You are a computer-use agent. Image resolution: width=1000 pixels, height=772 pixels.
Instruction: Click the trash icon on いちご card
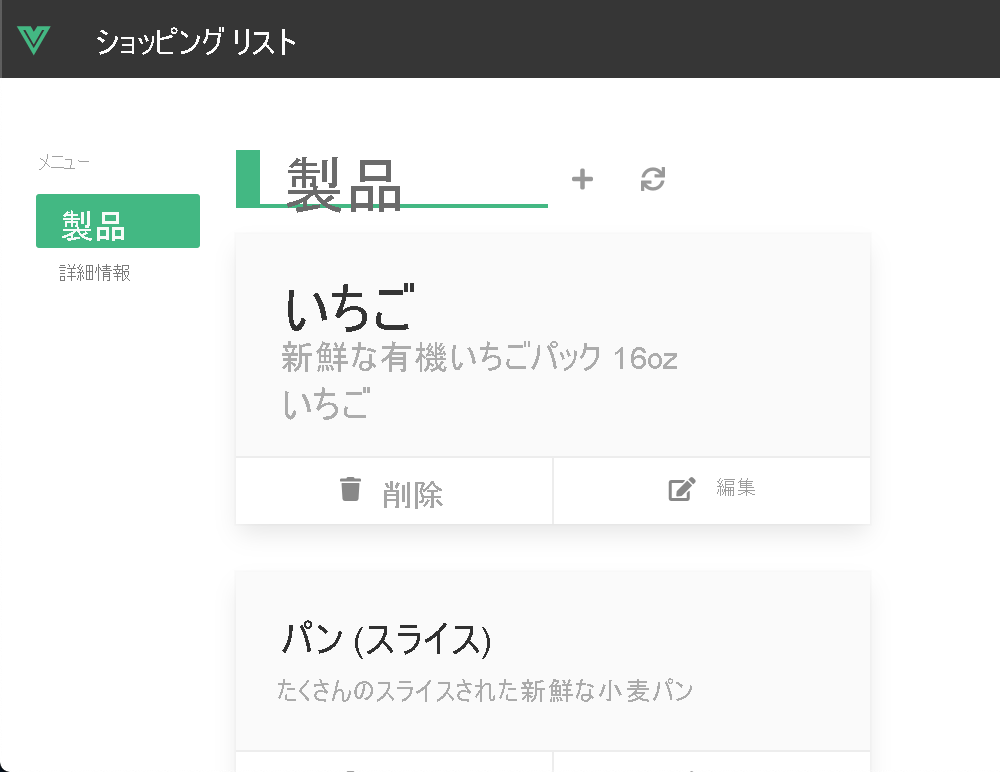[x=350, y=489]
